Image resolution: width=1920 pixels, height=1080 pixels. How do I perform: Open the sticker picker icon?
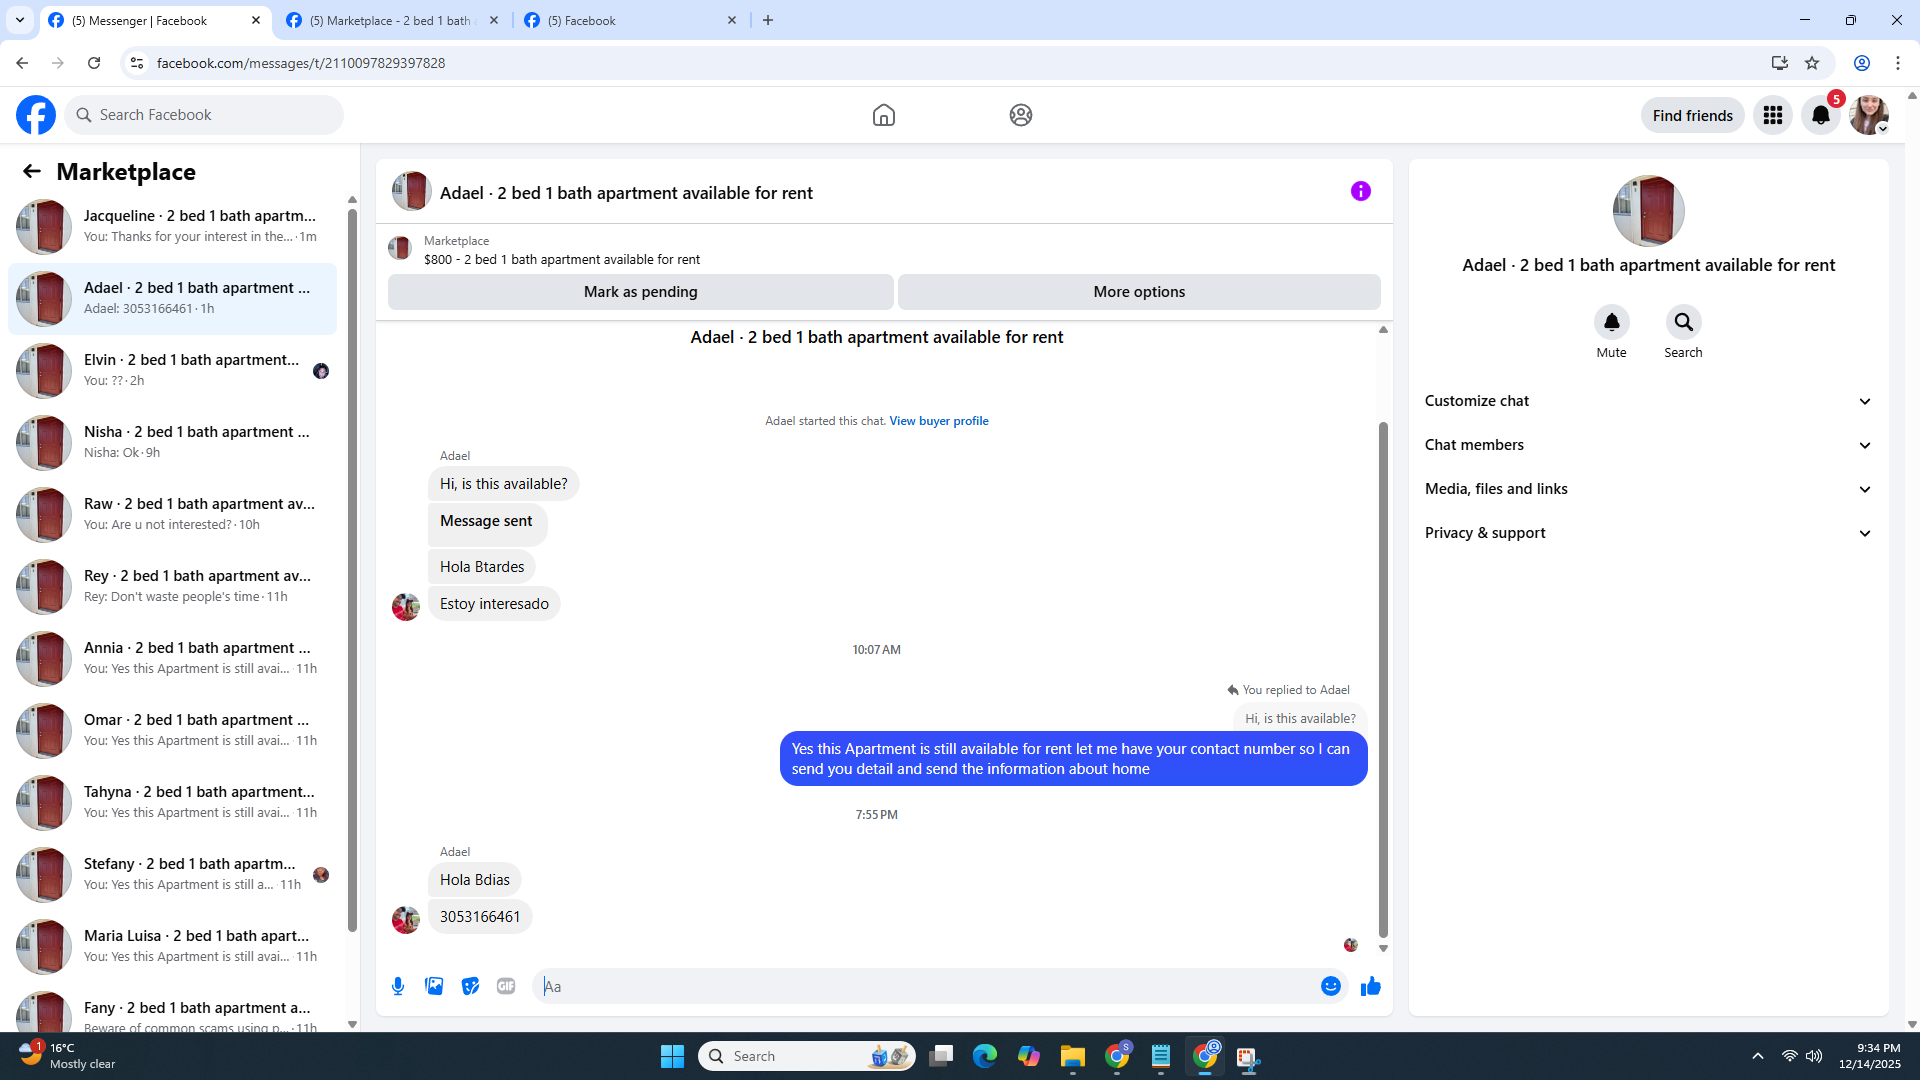(470, 986)
